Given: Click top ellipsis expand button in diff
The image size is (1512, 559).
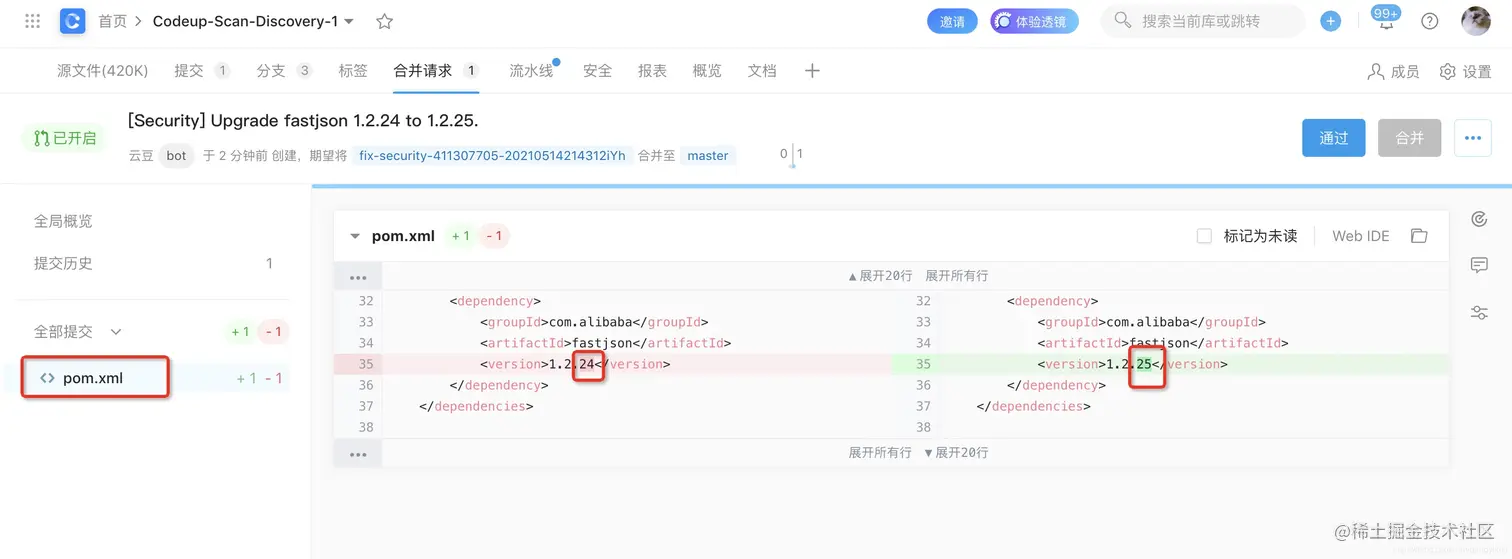Looking at the screenshot, I should pos(358,276).
